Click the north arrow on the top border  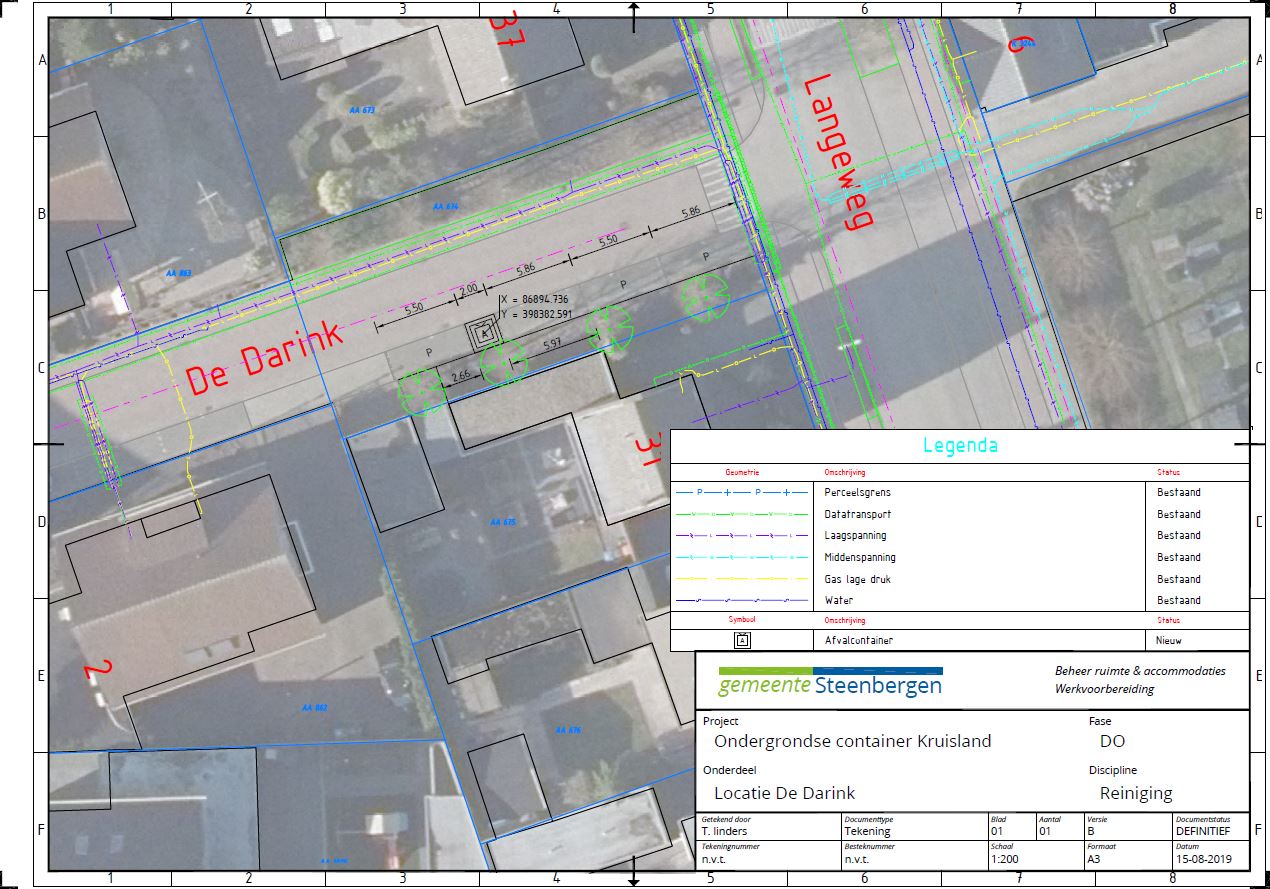click(633, 13)
